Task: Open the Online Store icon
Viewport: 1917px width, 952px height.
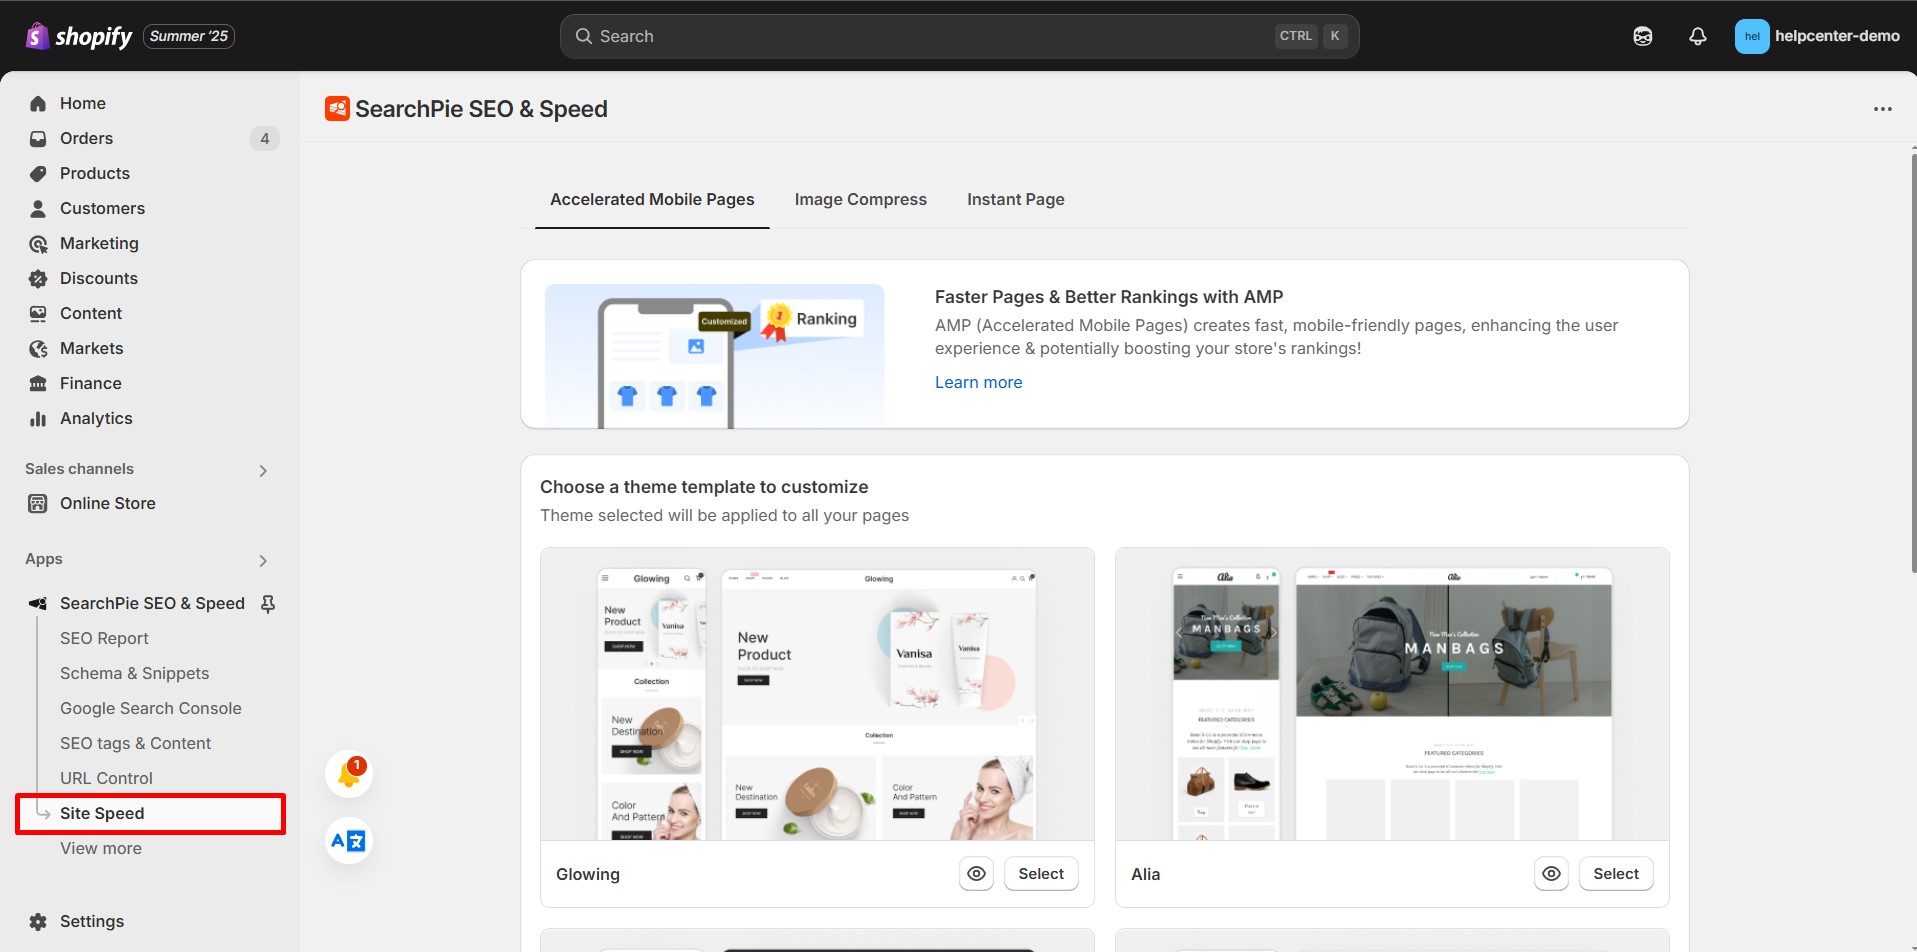Action: coord(37,503)
